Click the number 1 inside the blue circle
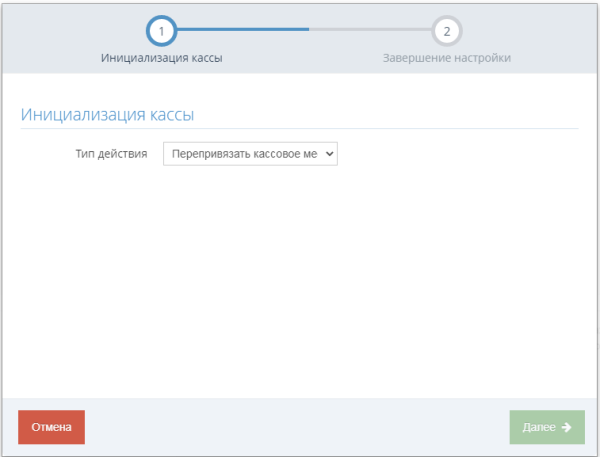600x457 pixels. click(161, 31)
